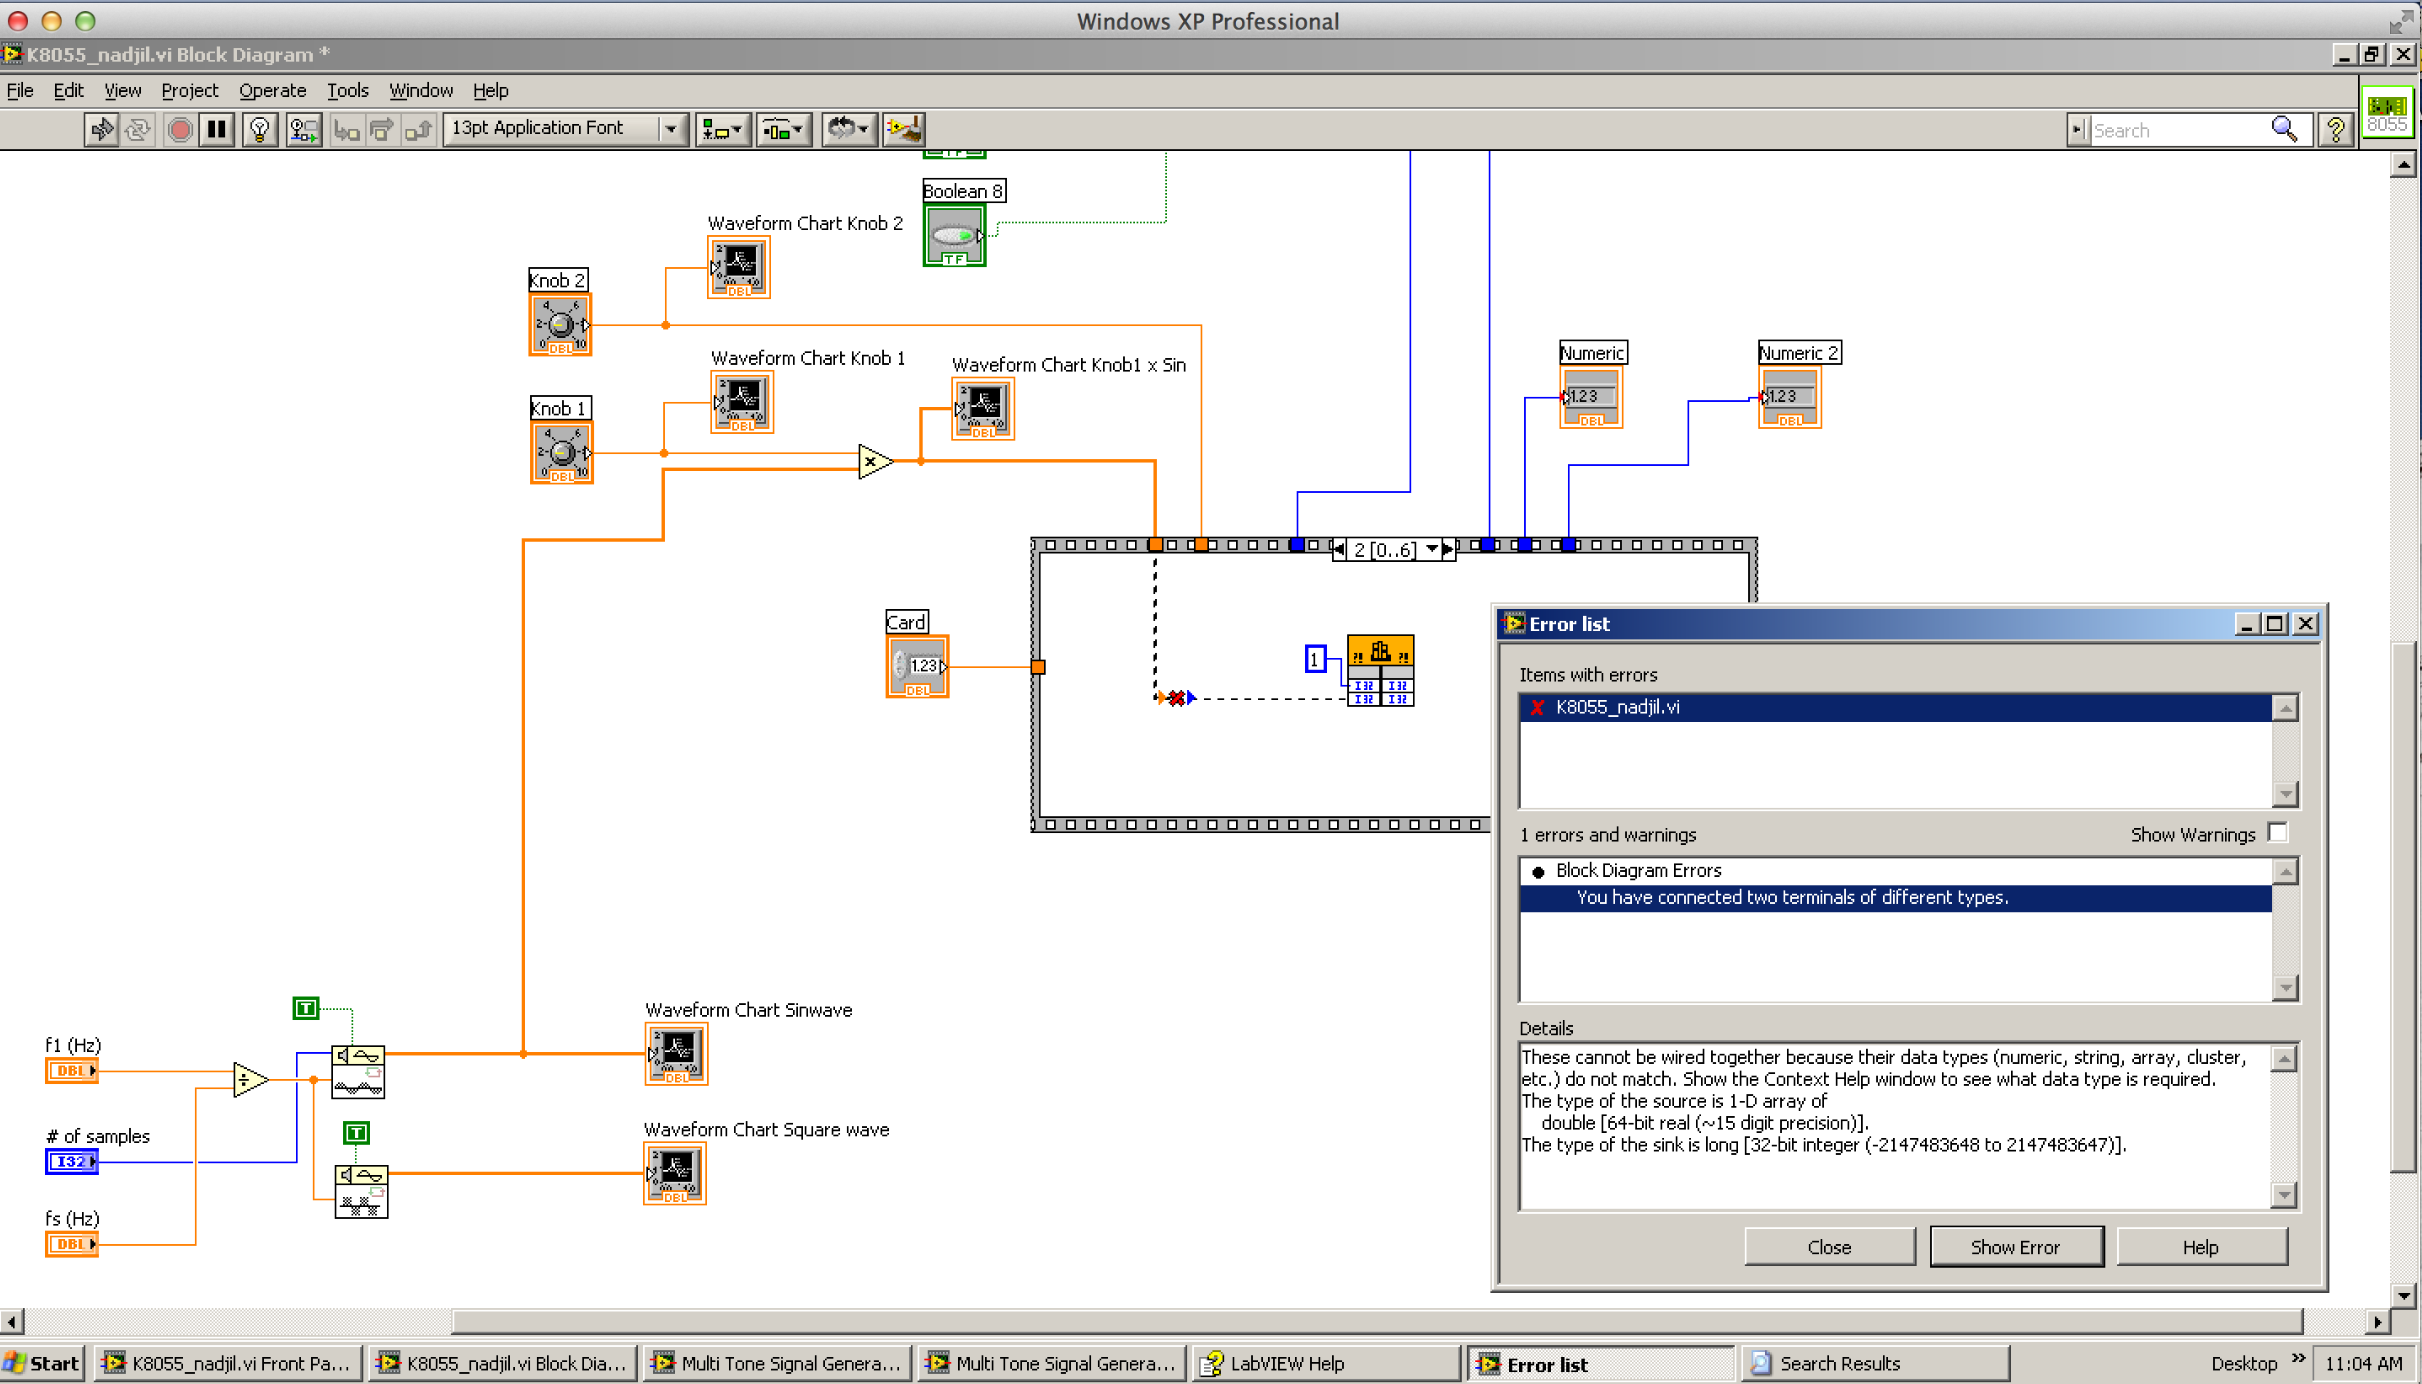Click the Card numeric indicator icon
Screen dimensions: 2422x1384
(918, 664)
